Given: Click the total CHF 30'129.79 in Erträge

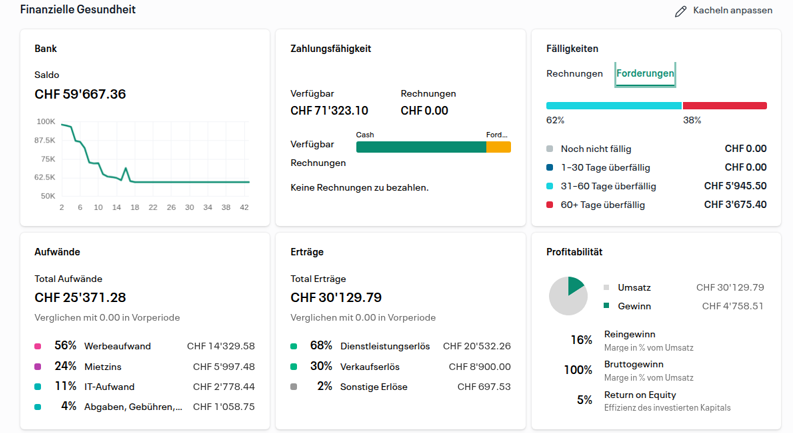Looking at the screenshot, I should coord(336,297).
